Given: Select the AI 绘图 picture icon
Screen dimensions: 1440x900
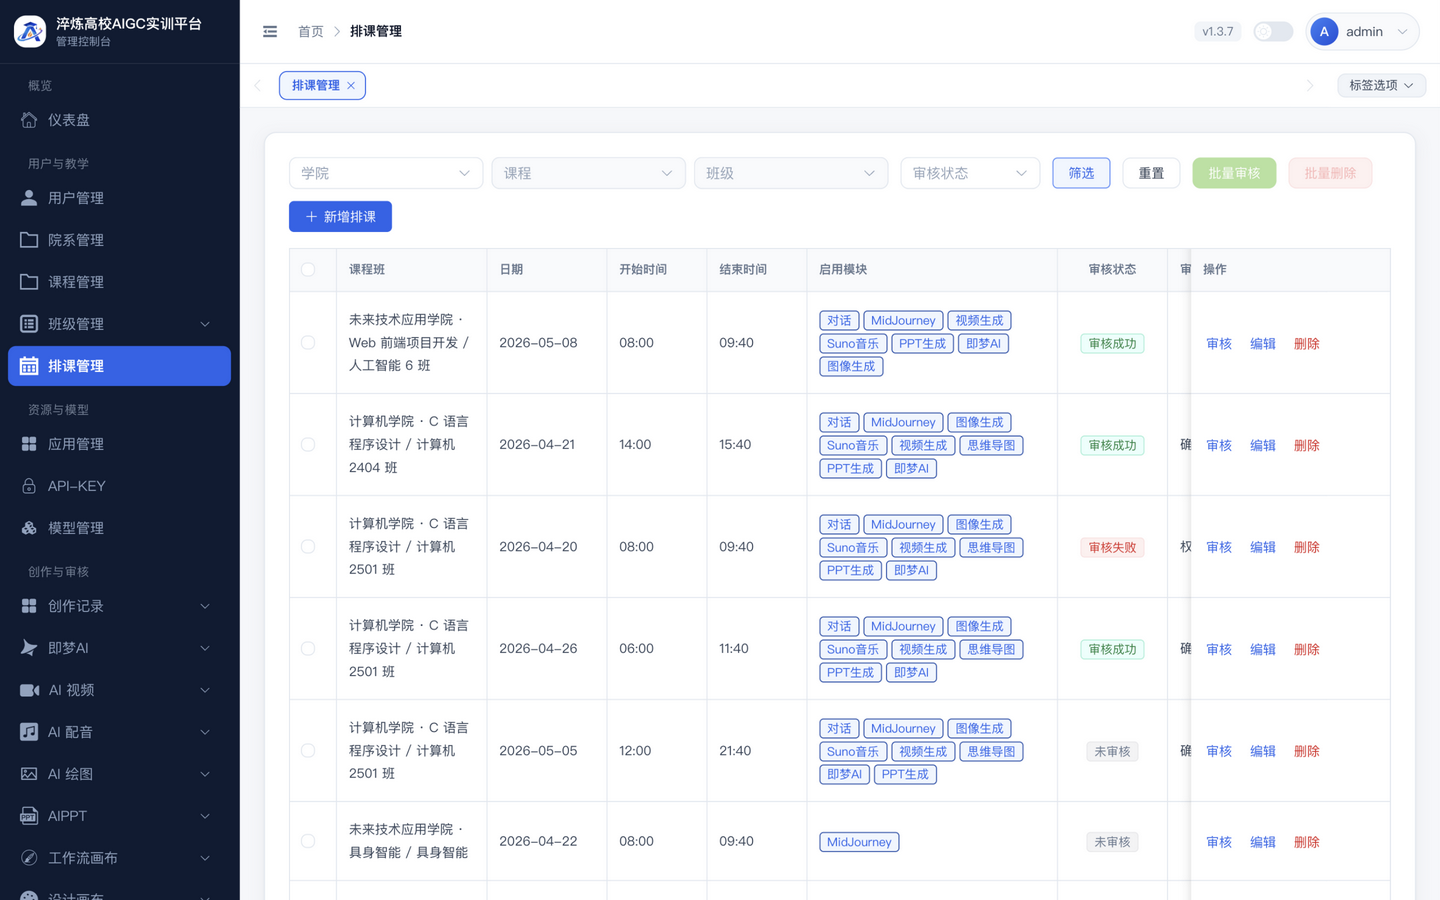Looking at the screenshot, I should pos(29,774).
